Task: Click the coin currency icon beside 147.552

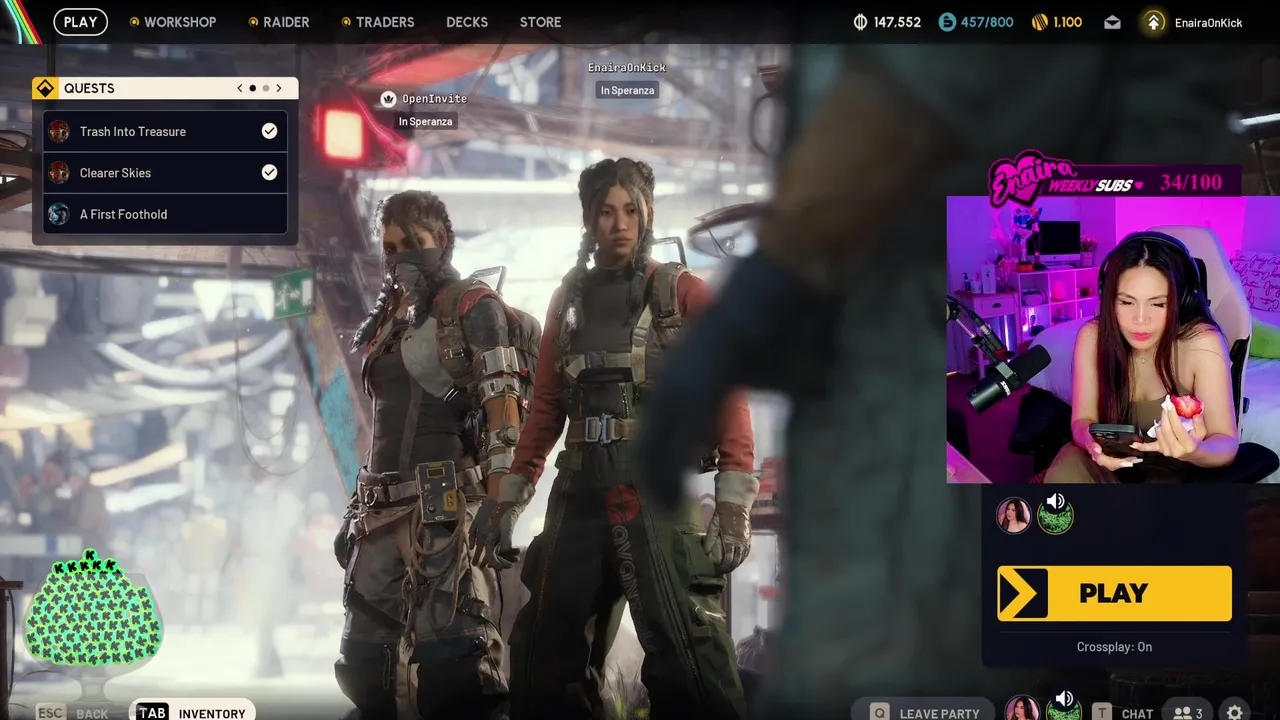Action: tap(860, 22)
